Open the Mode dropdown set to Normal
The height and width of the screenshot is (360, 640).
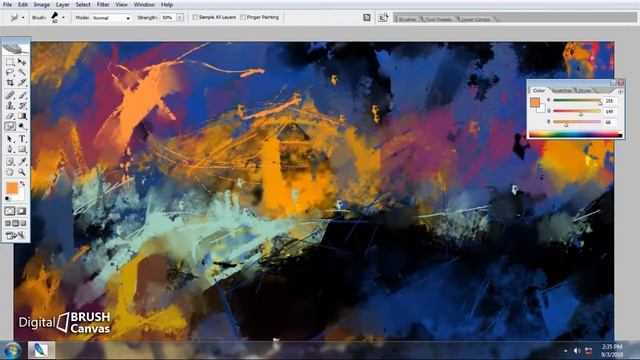click(x=111, y=18)
